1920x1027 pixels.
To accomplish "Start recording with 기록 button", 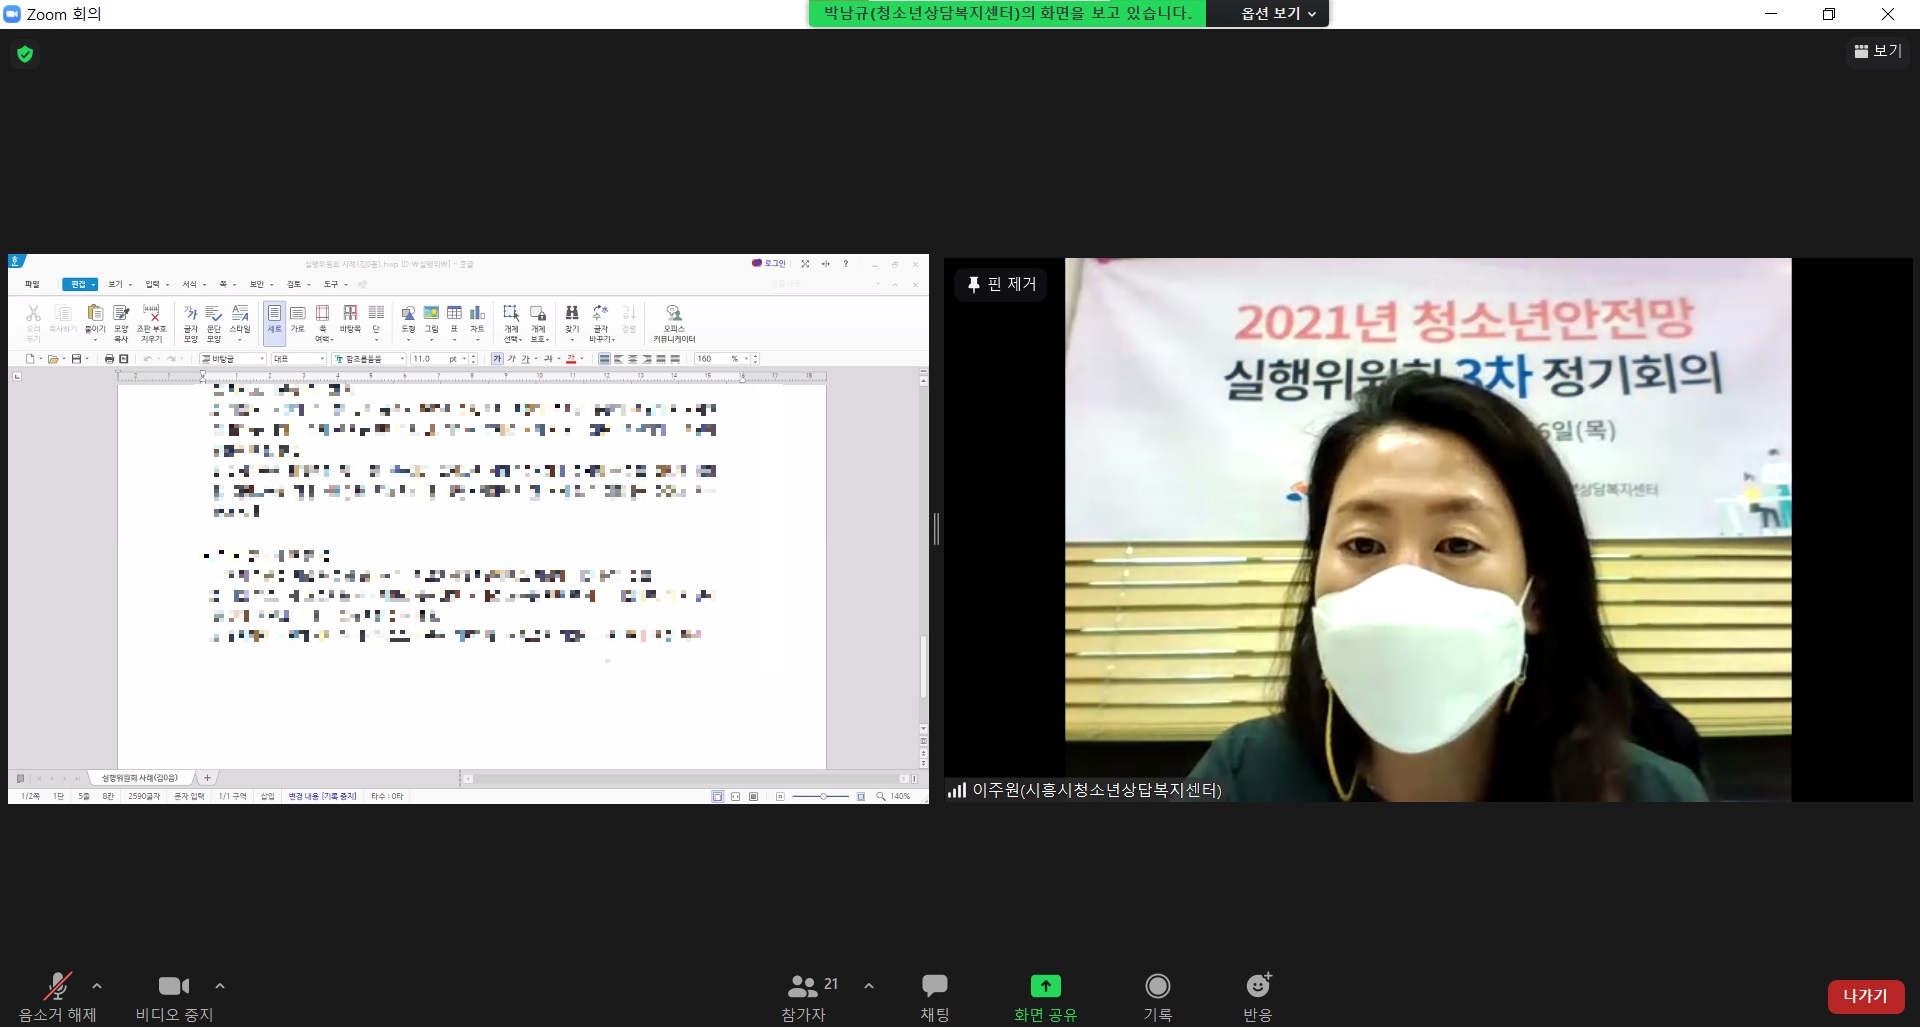I will (1157, 998).
